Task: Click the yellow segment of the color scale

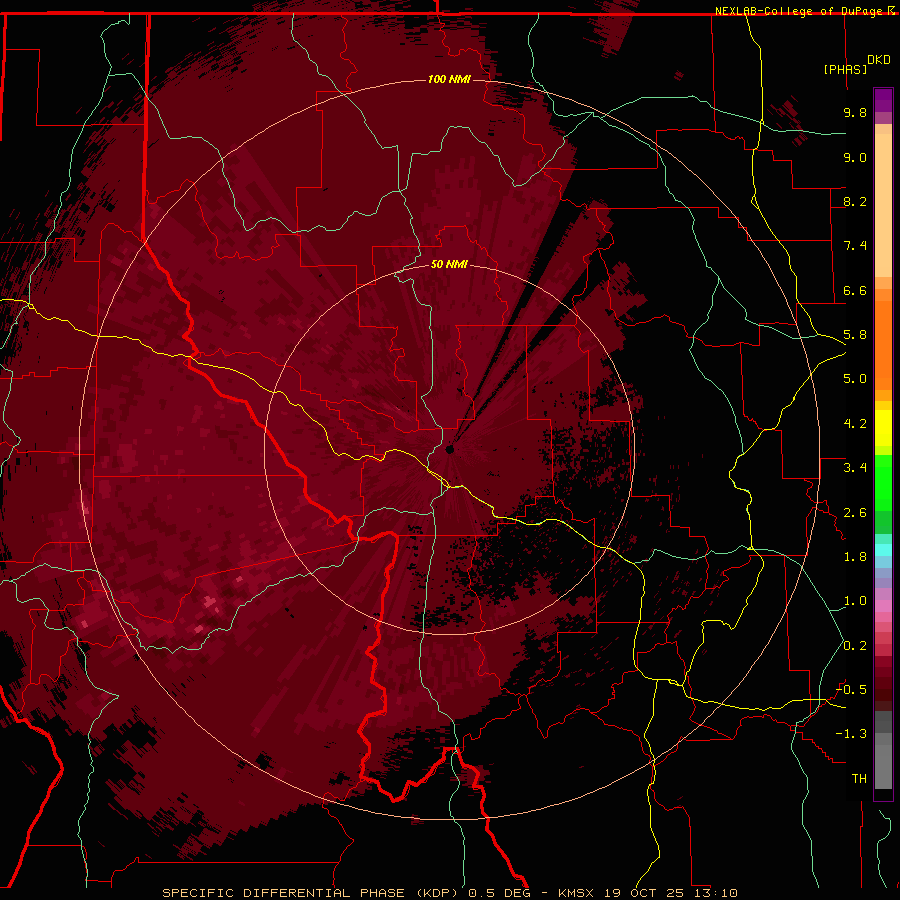Action: coord(883,428)
